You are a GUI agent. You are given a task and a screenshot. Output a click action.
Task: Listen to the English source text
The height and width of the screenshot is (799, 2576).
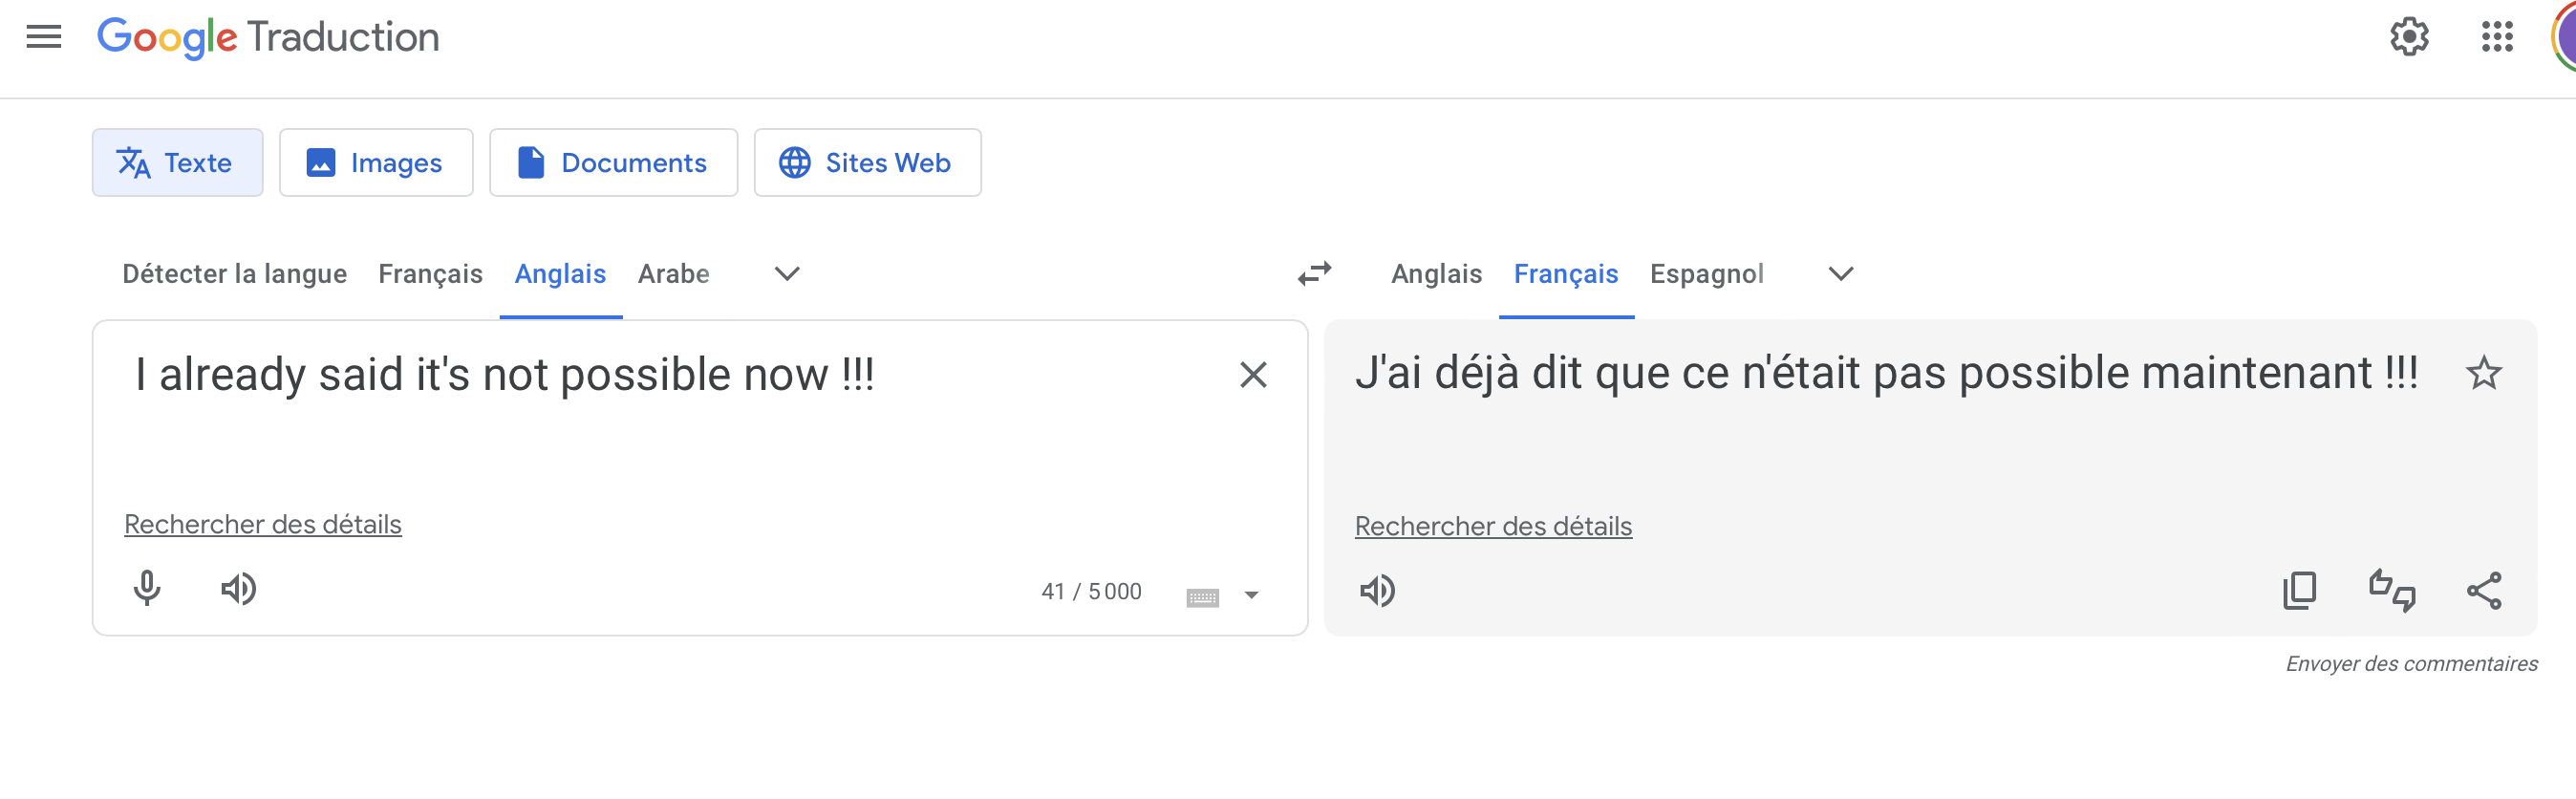238,589
